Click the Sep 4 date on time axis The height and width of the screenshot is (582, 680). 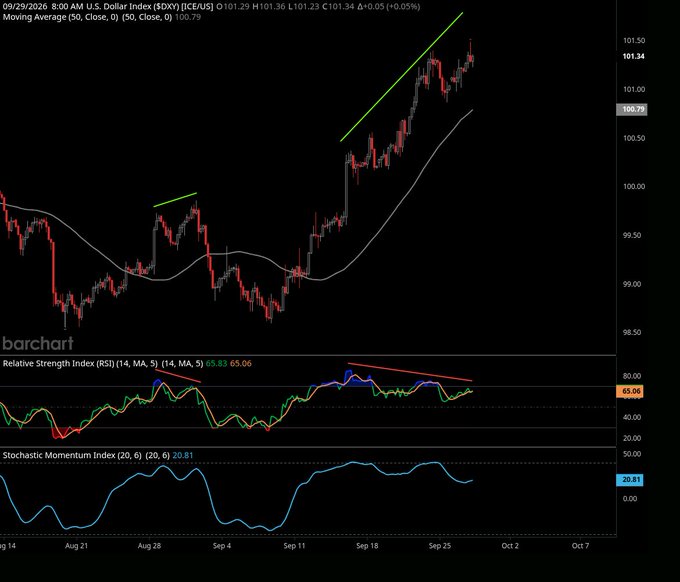[x=222, y=546]
